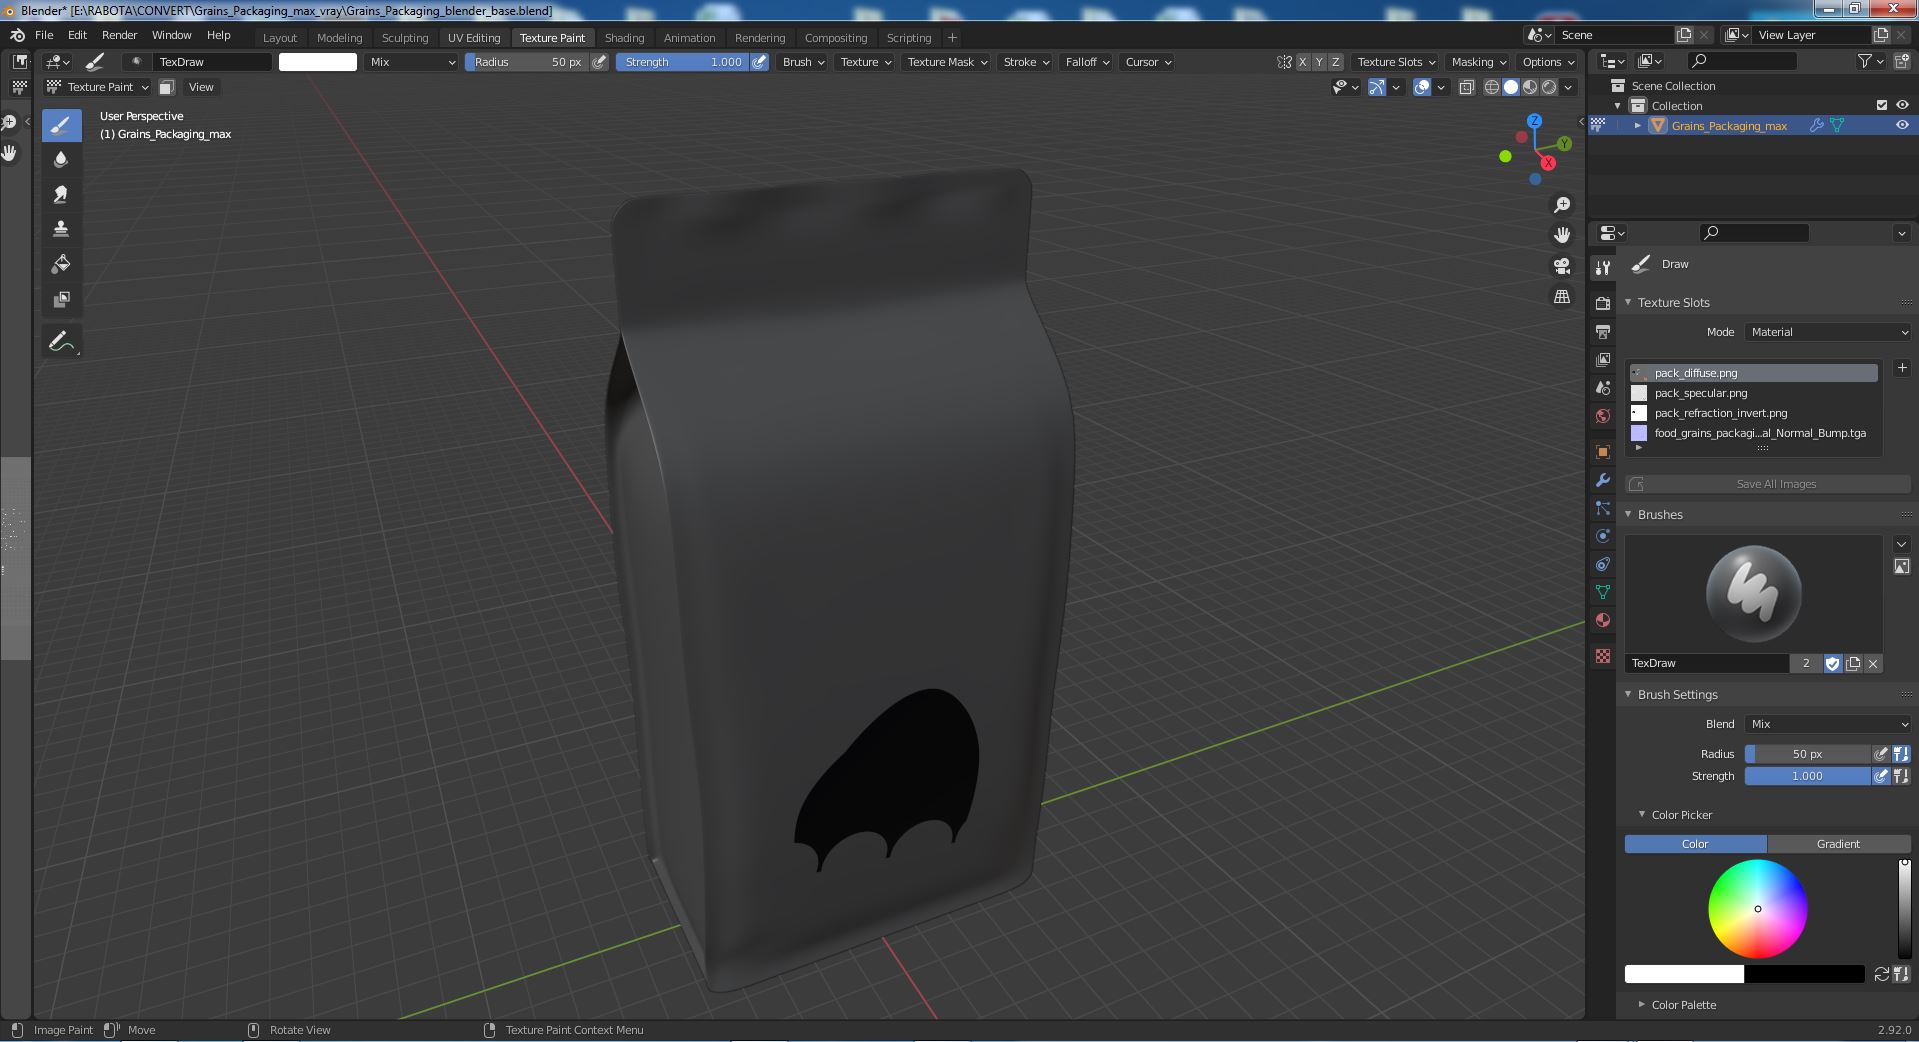This screenshot has width=1919, height=1042.
Task: Open the Falloff dropdown
Action: pos(1087,62)
